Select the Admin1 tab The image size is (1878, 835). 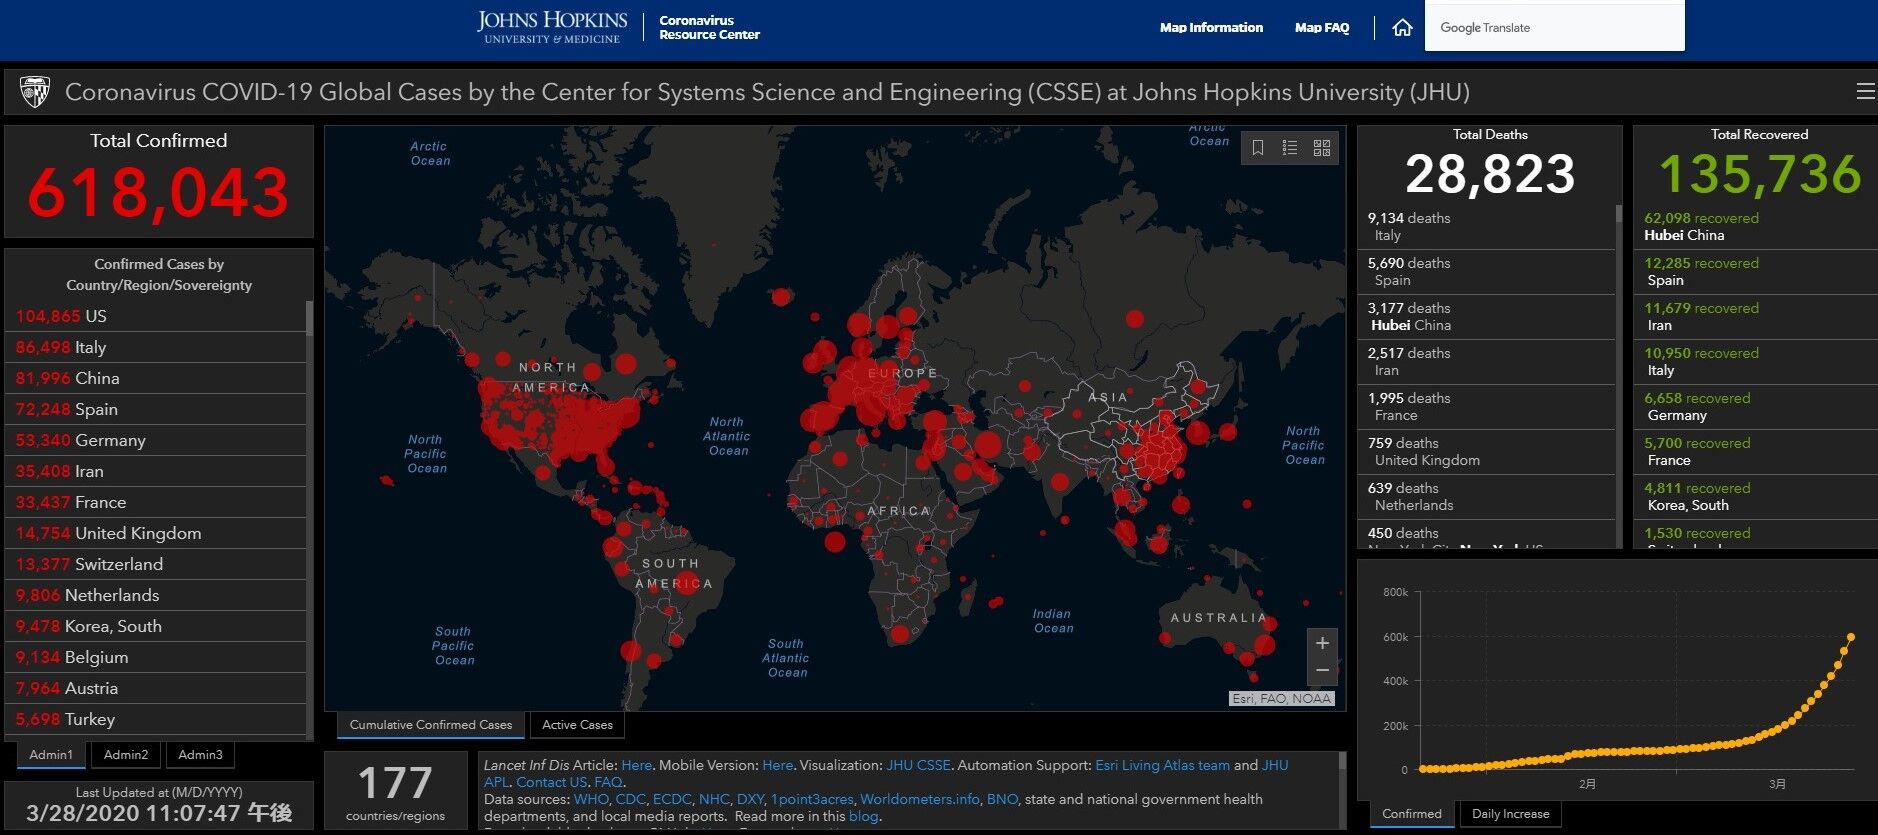[x=51, y=755]
